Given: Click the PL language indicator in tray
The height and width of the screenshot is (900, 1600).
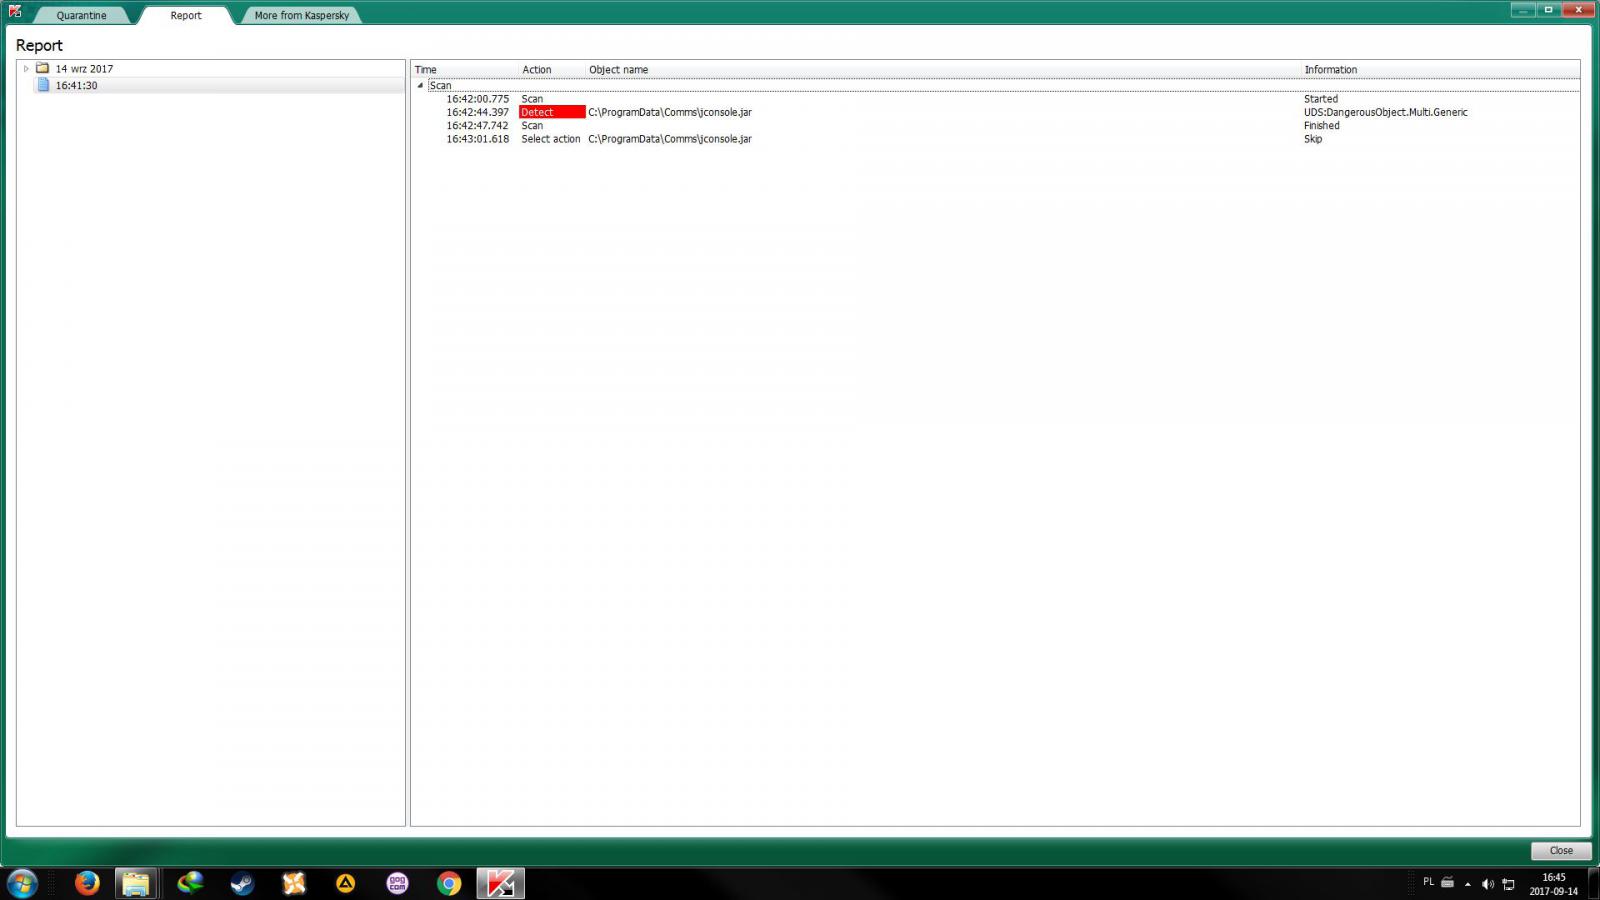Looking at the screenshot, I should (1428, 882).
